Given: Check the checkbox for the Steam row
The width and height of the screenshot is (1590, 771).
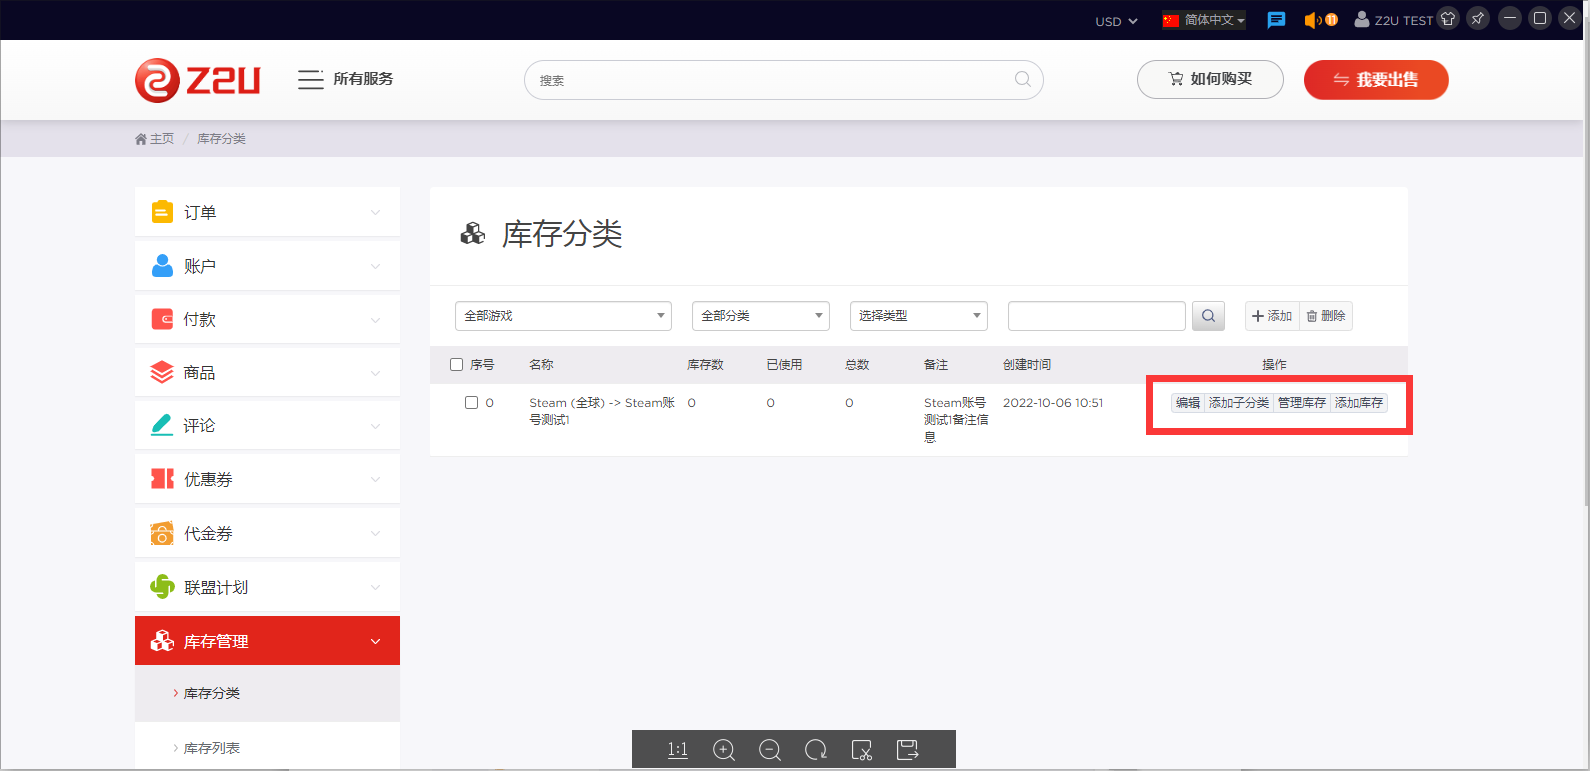Looking at the screenshot, I should [471, 403].
